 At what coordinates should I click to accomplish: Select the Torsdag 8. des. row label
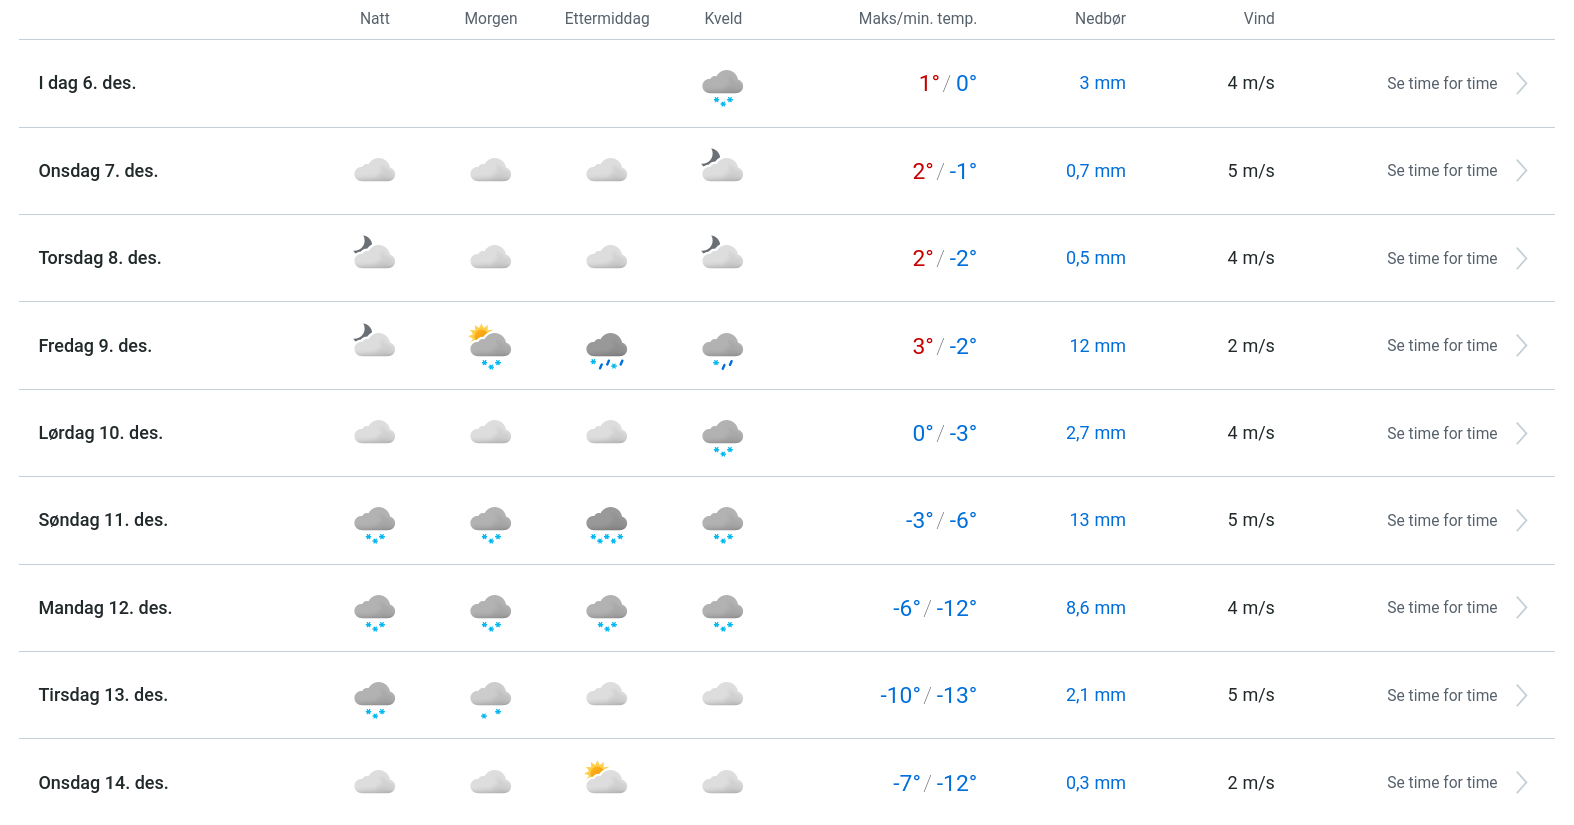(x=100, y=258)
